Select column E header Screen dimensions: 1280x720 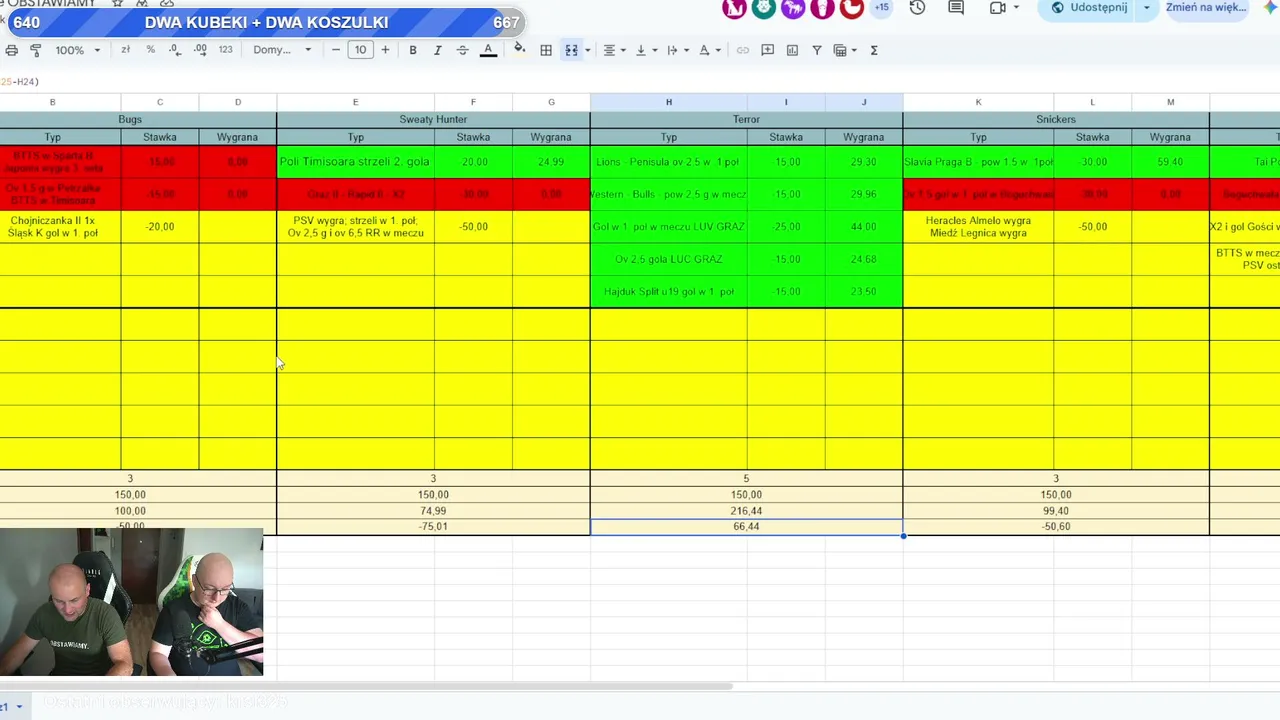click(x=355, y=102)
